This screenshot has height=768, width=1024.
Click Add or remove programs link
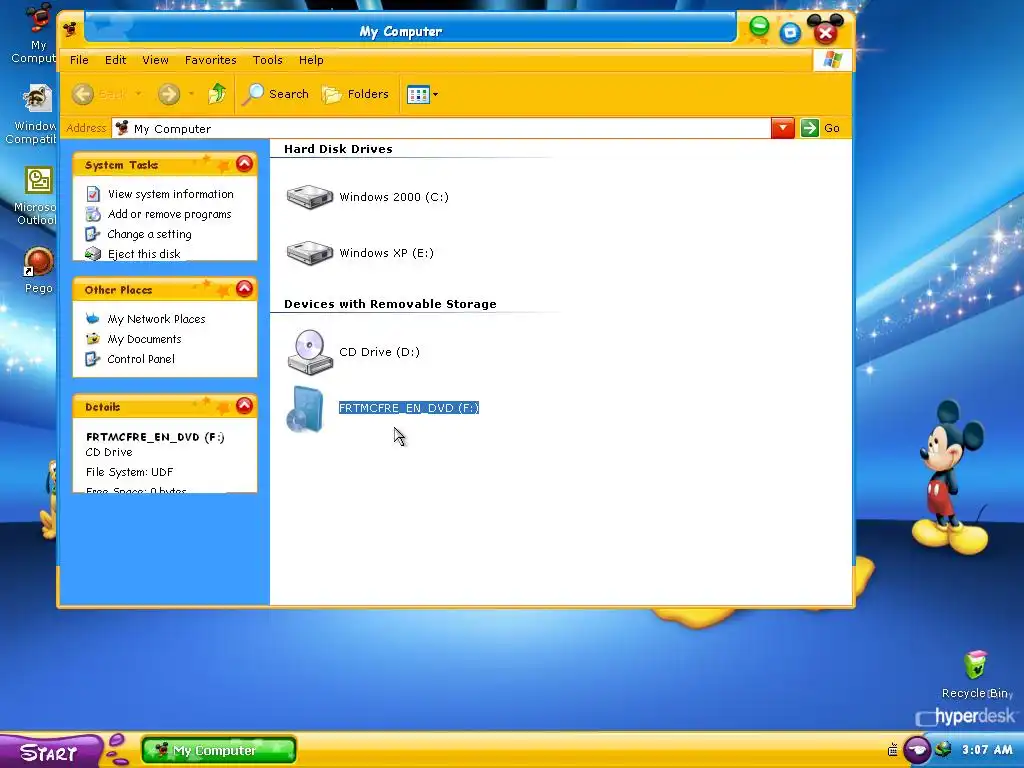169,214
